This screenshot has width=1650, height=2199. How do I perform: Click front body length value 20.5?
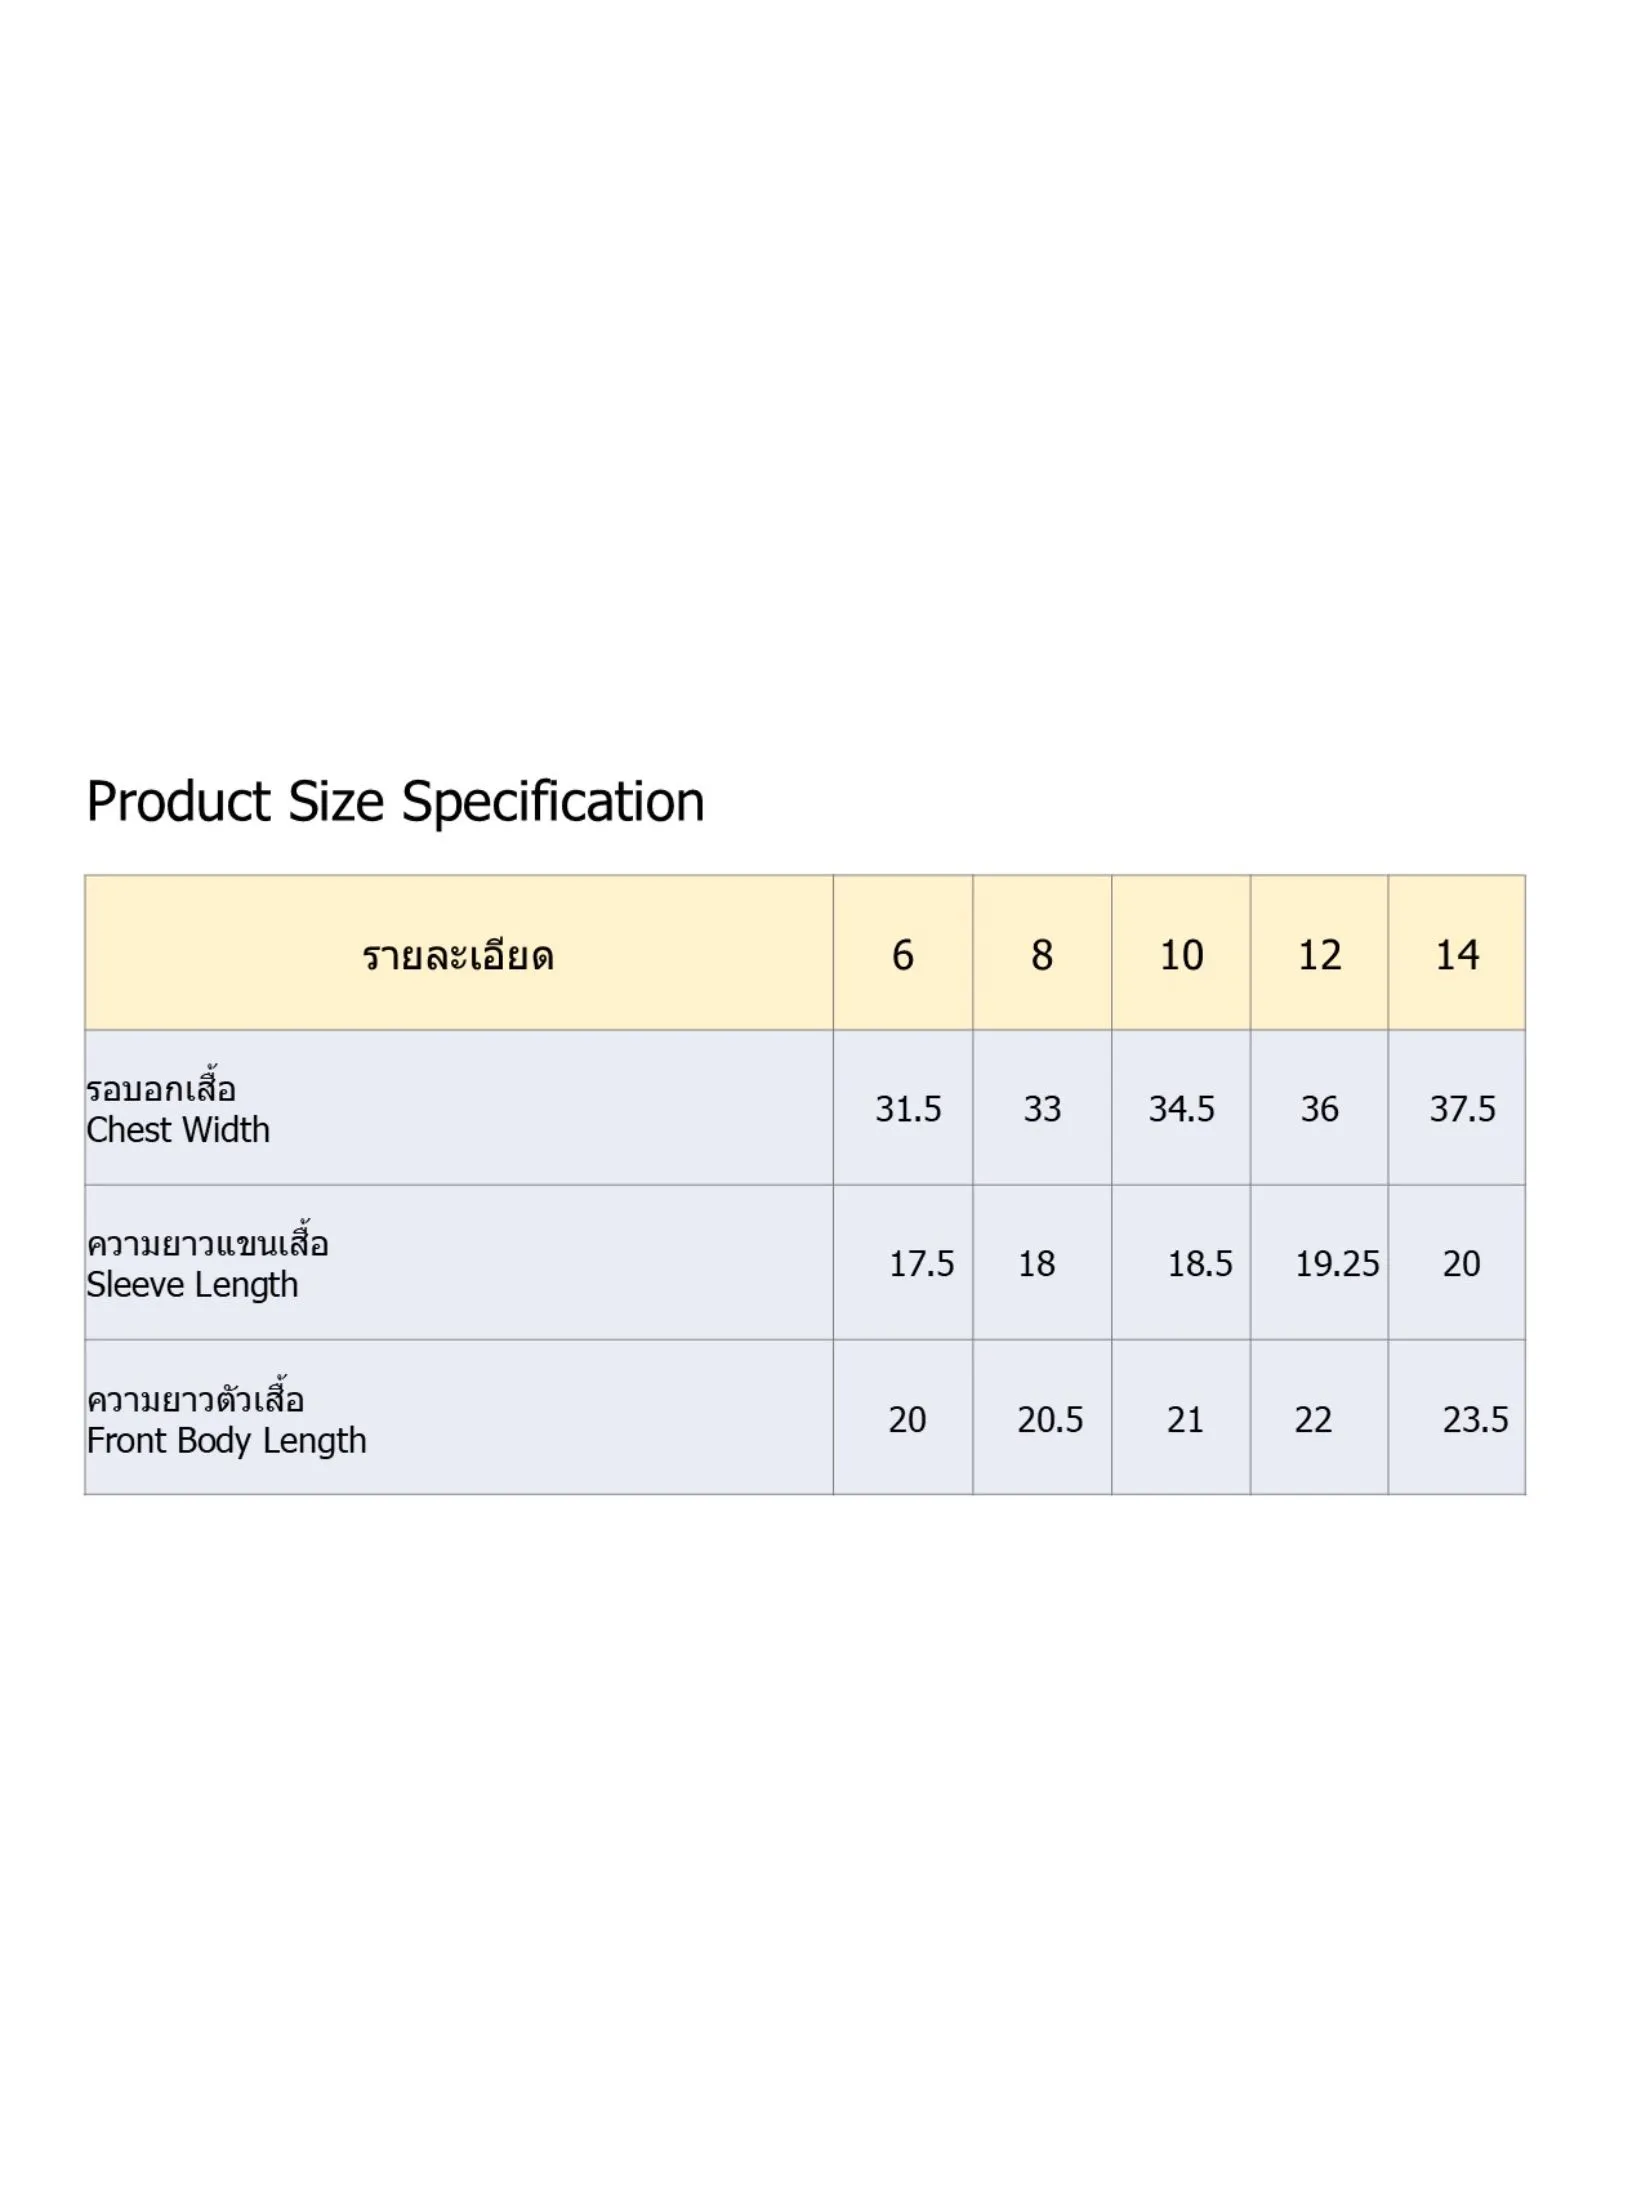(1050, 1420)
